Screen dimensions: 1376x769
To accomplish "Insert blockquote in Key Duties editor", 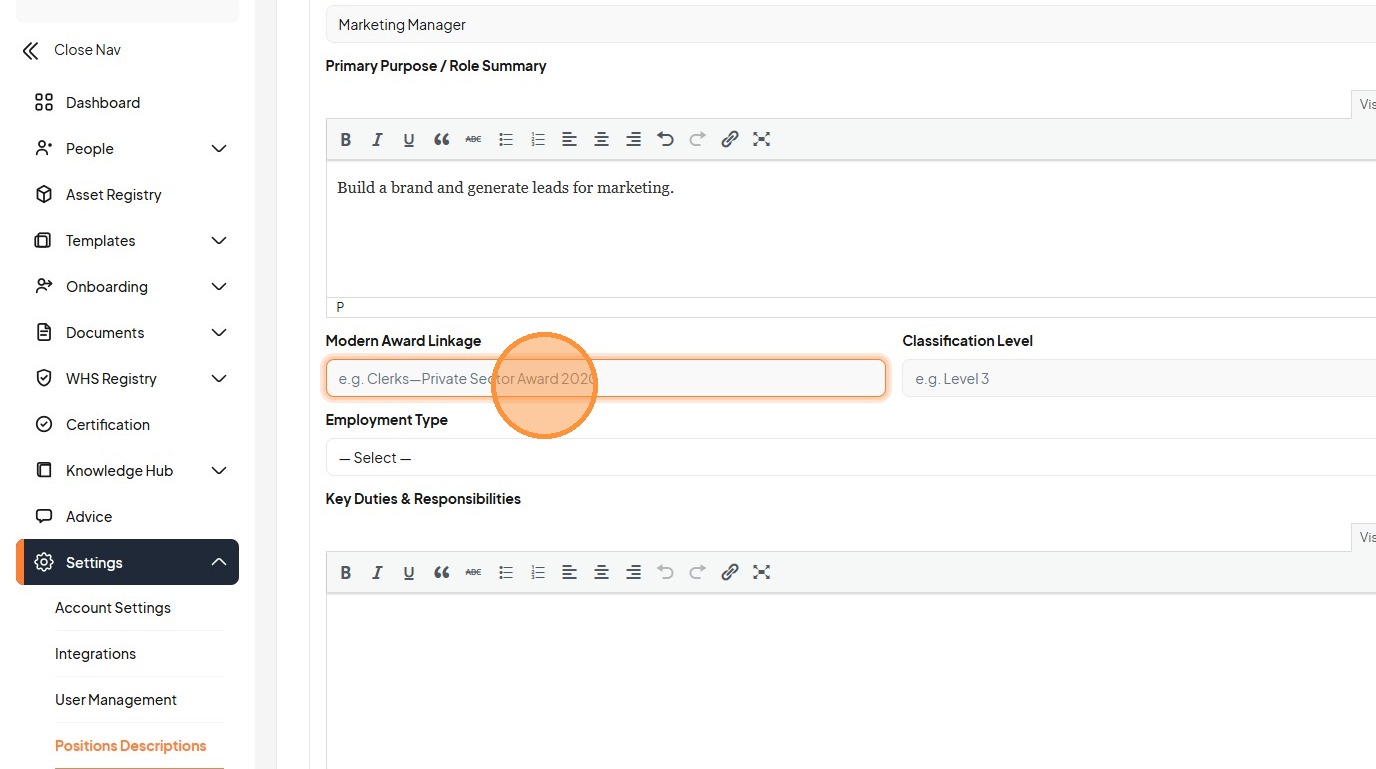I will [x=441, y=573].
